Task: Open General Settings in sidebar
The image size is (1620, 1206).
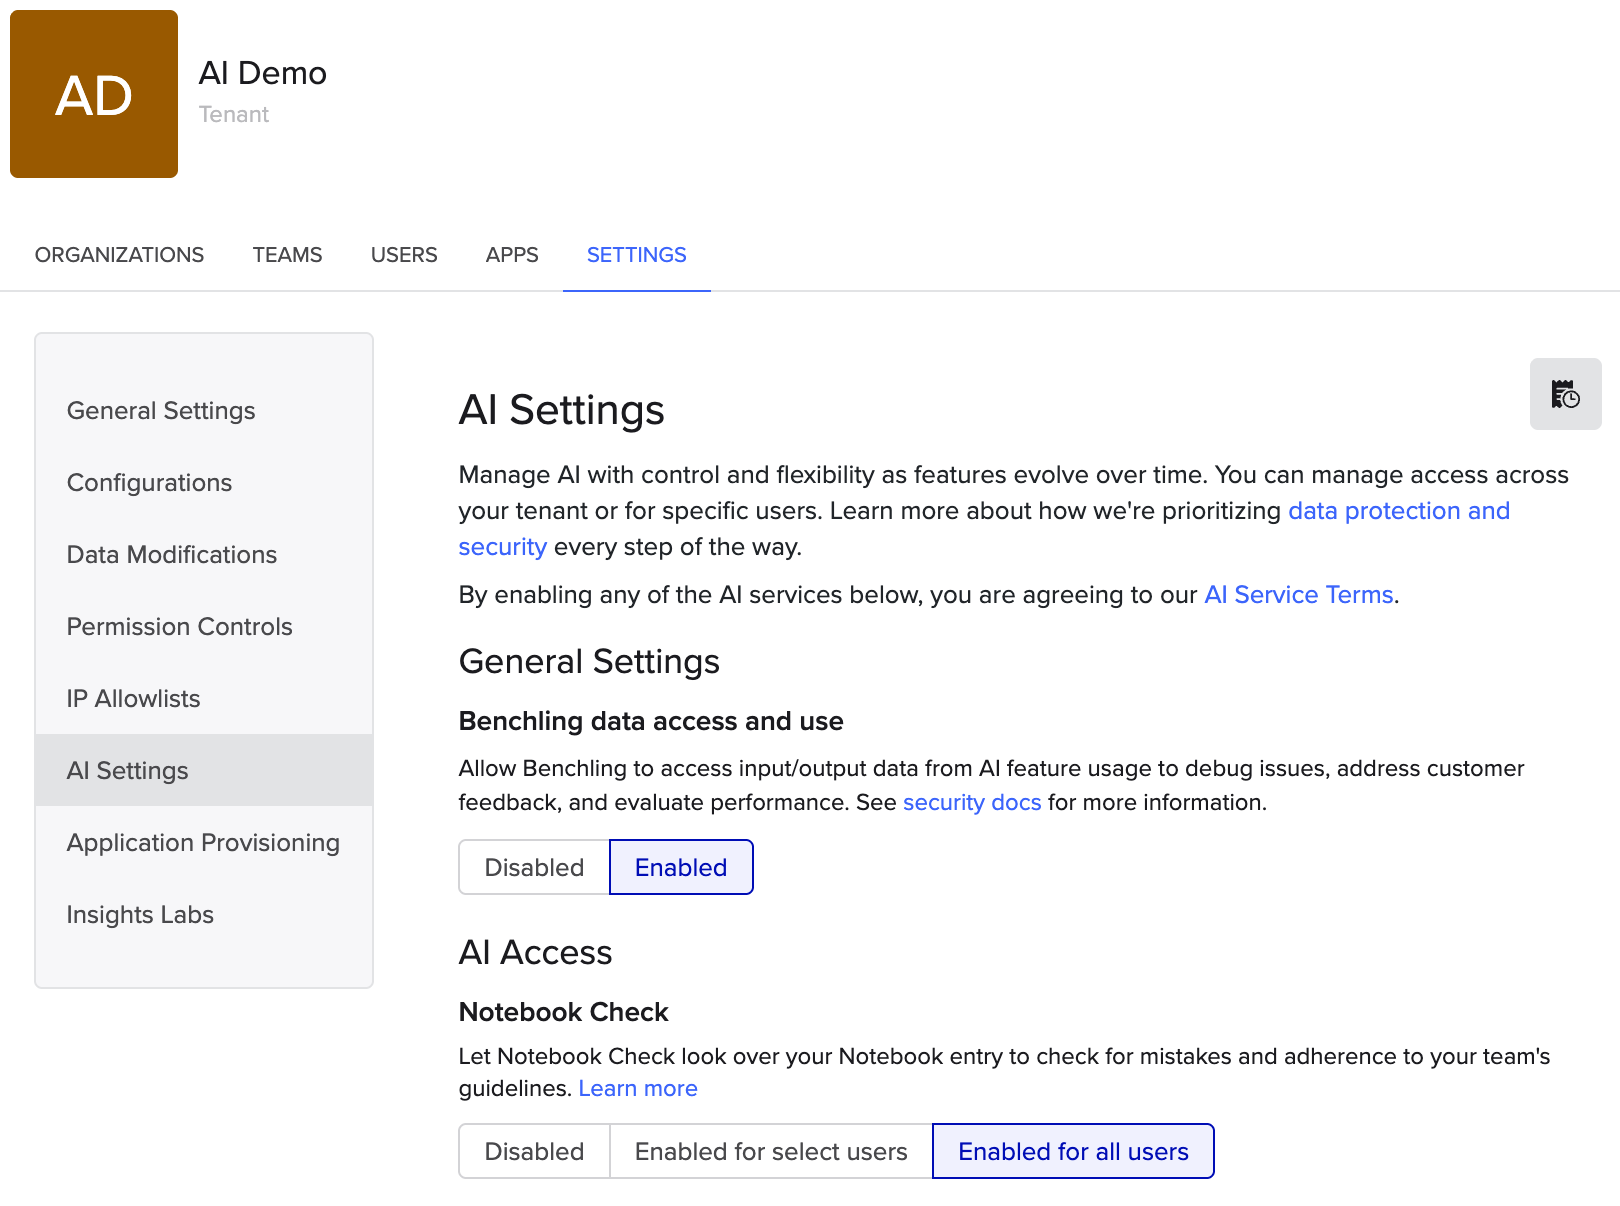Action: (161, 411)
